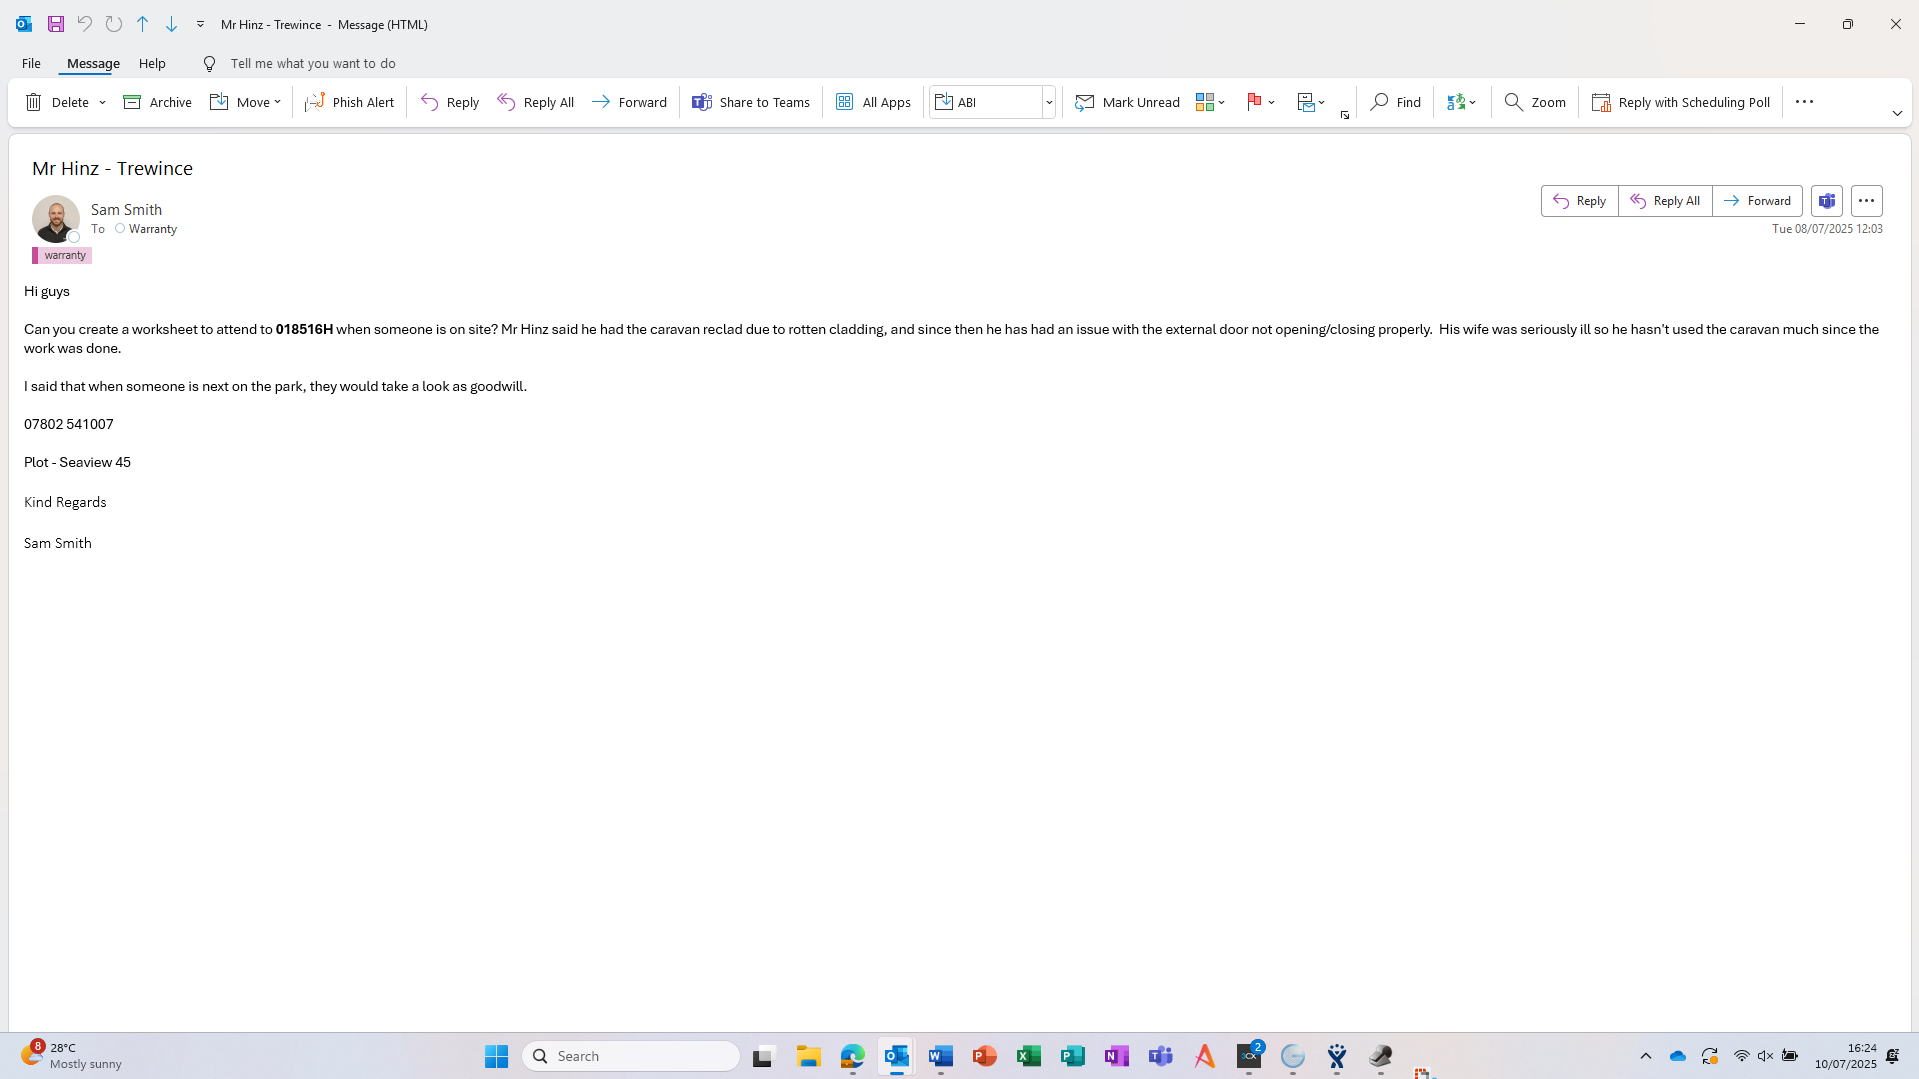Viewport: 1919px width, 1079px height.
Task: Open Word from the taskbar
Action: point(940,1056)
